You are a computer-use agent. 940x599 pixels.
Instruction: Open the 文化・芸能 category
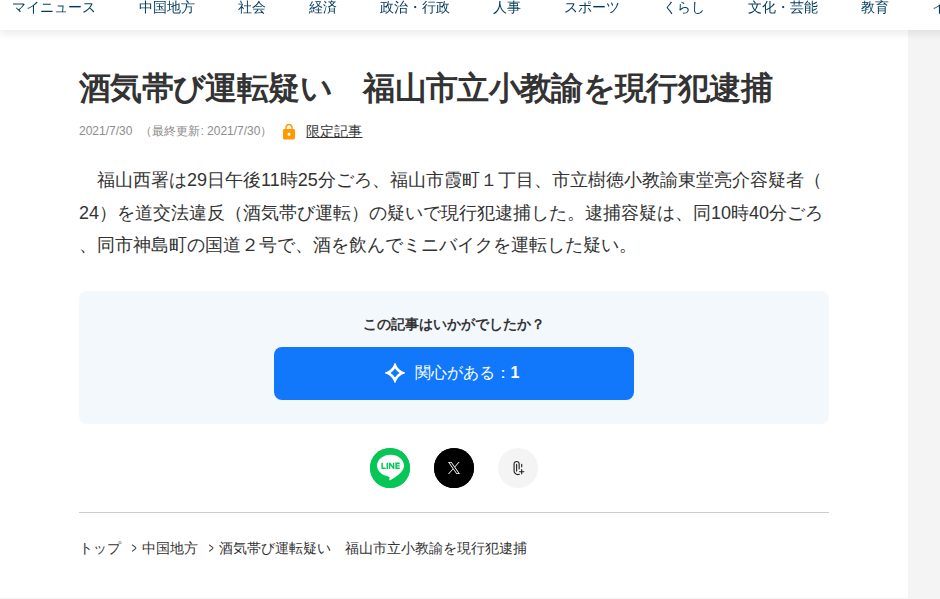tap(782, 8)
